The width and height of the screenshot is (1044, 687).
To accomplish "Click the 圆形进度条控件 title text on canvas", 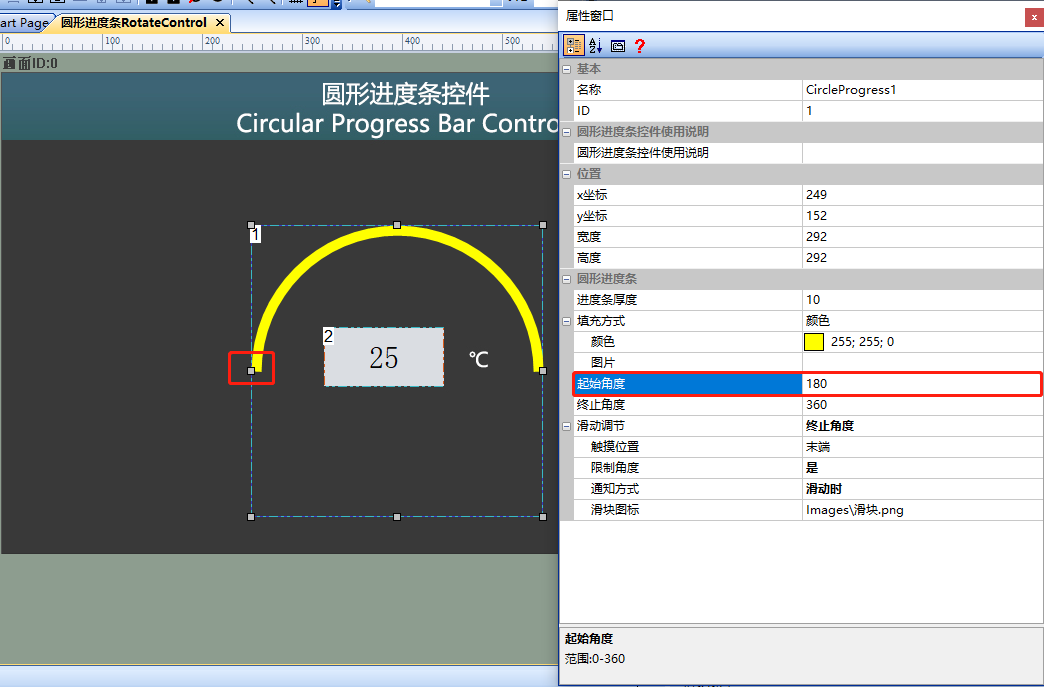I will 405,94.
